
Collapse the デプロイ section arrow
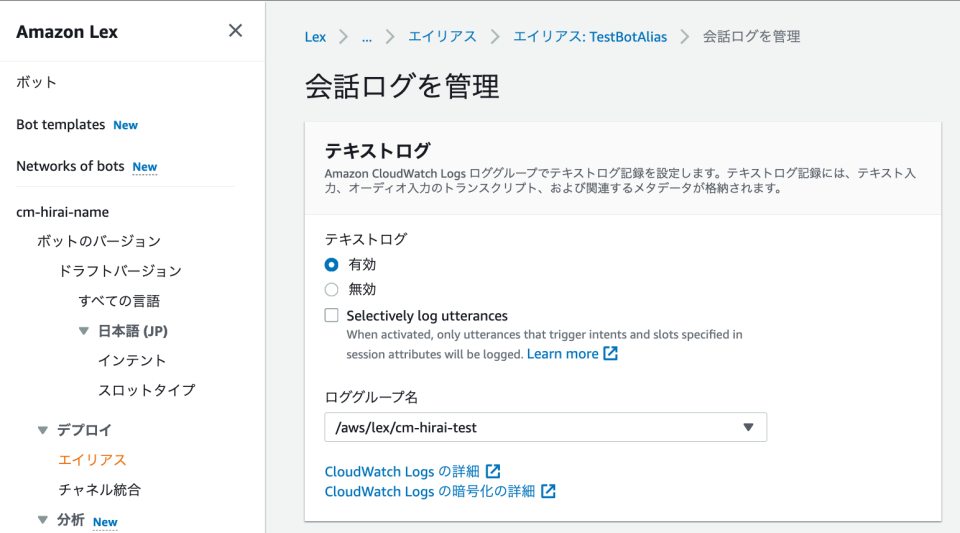point(42,430)
